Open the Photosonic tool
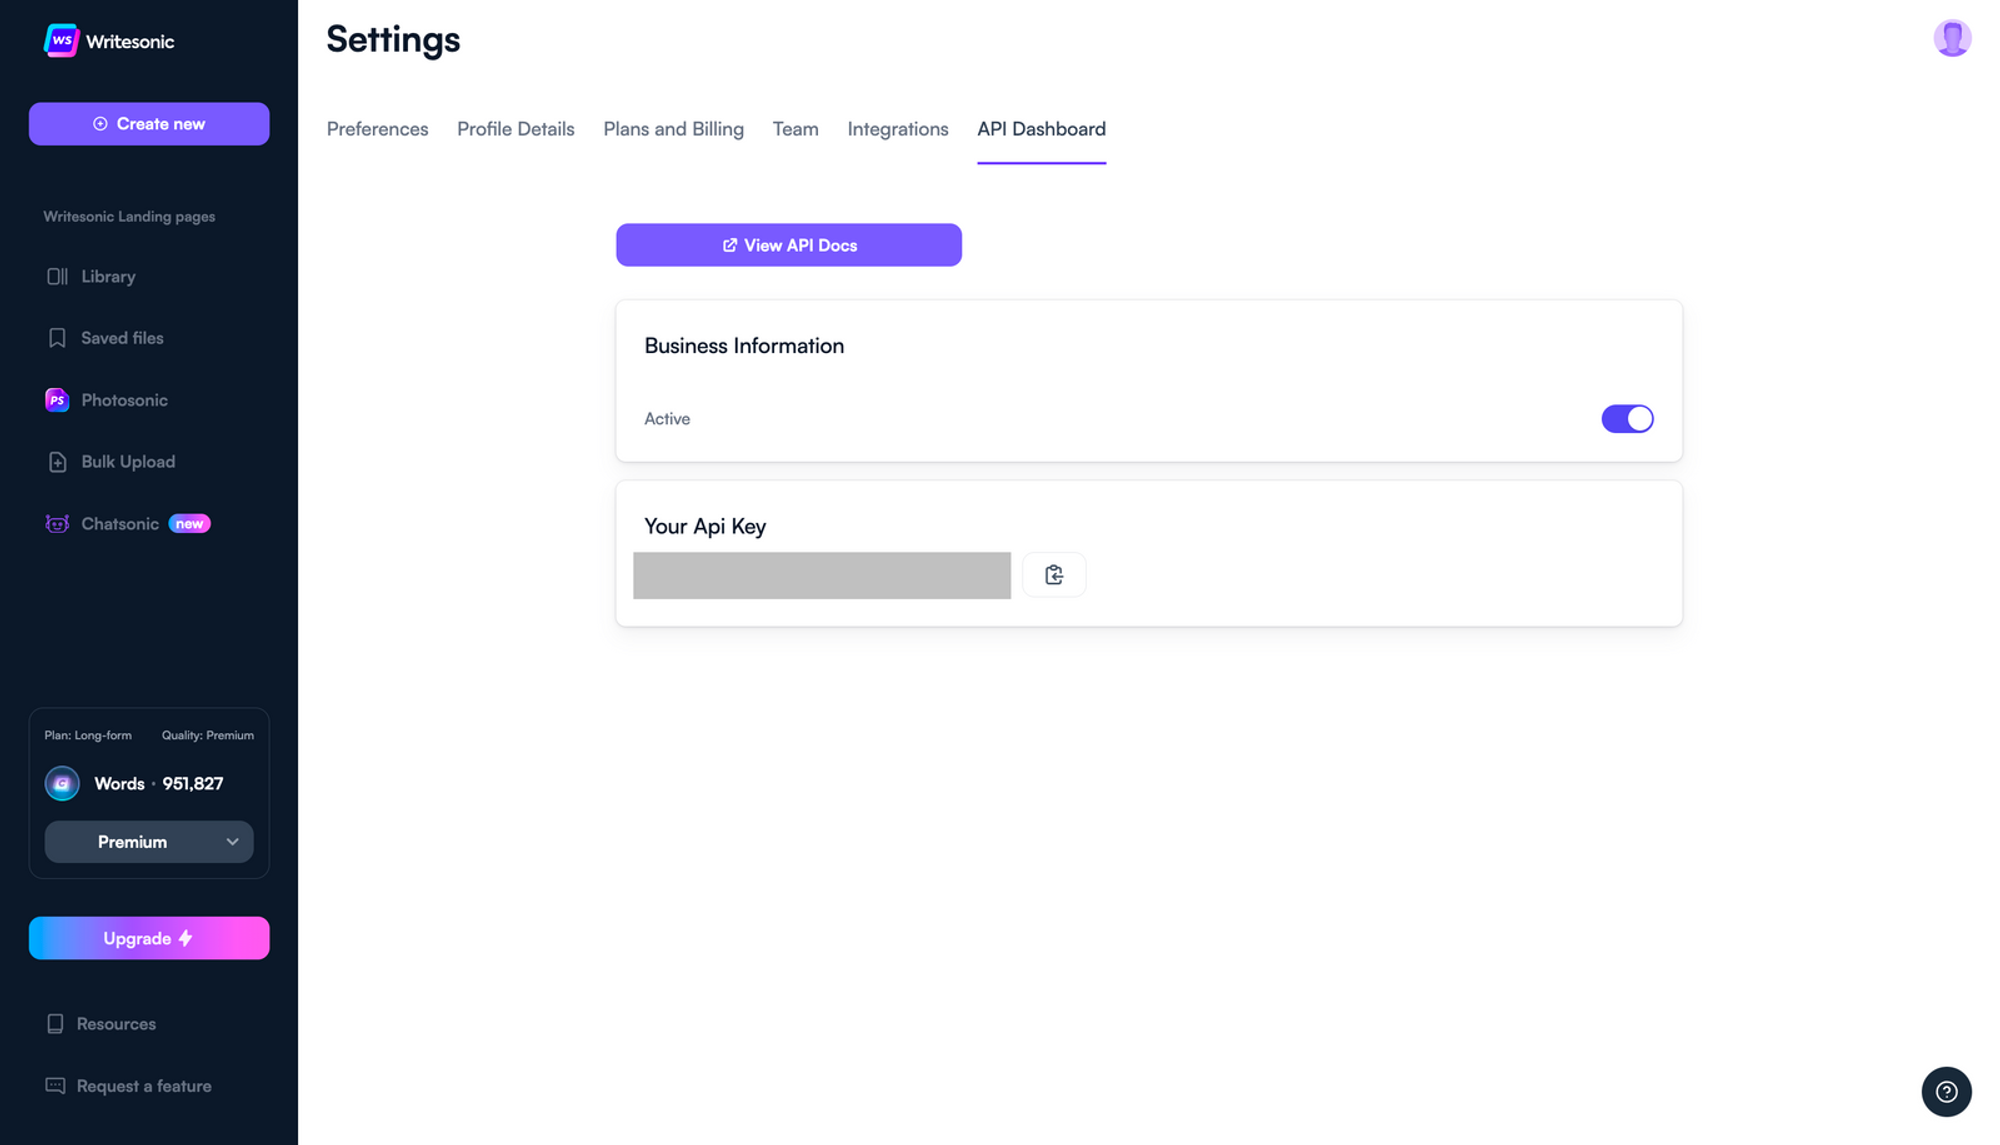Image resolution: width=2000 pixels, height=1145 pixels. coord(124,402)
